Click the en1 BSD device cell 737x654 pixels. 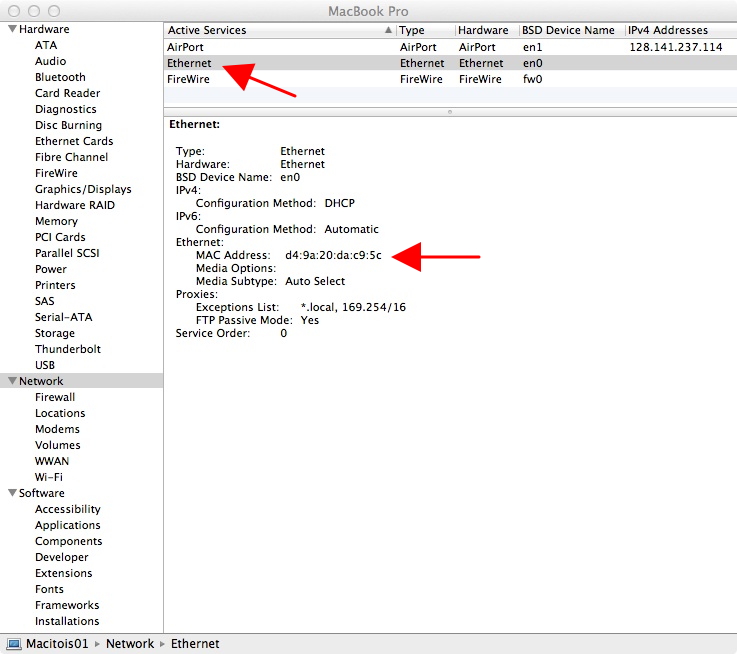click(x=533, y=47)
